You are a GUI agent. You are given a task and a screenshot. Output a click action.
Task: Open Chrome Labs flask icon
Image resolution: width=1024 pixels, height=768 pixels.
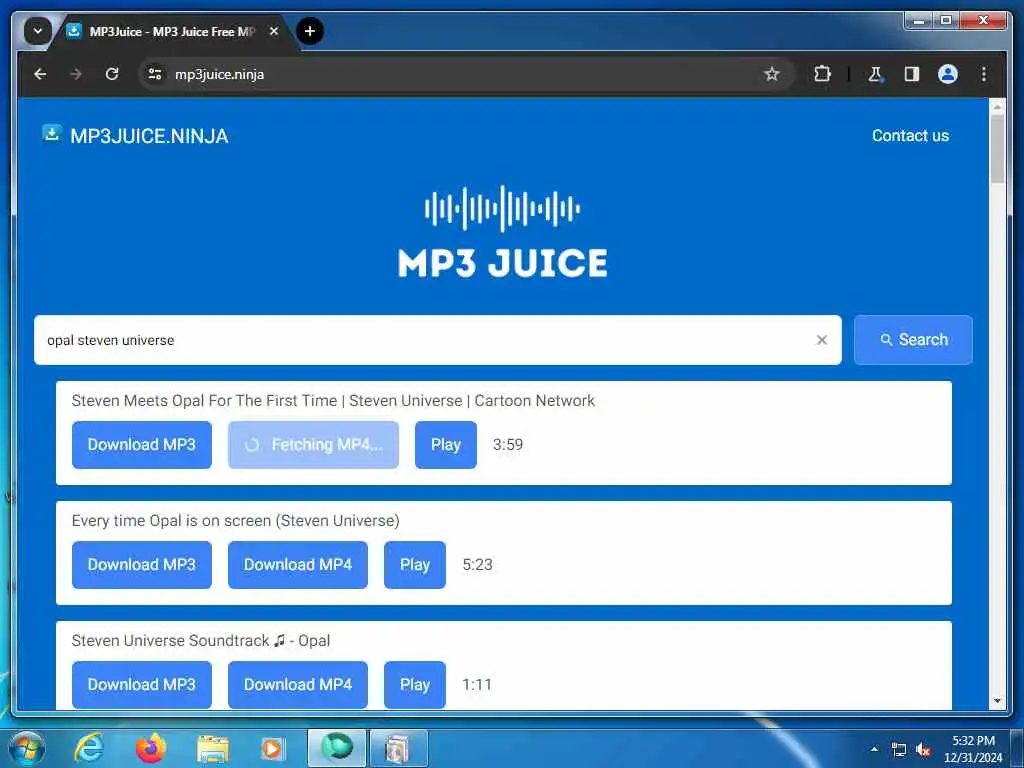pyautogui.click(x=875, y=74)
